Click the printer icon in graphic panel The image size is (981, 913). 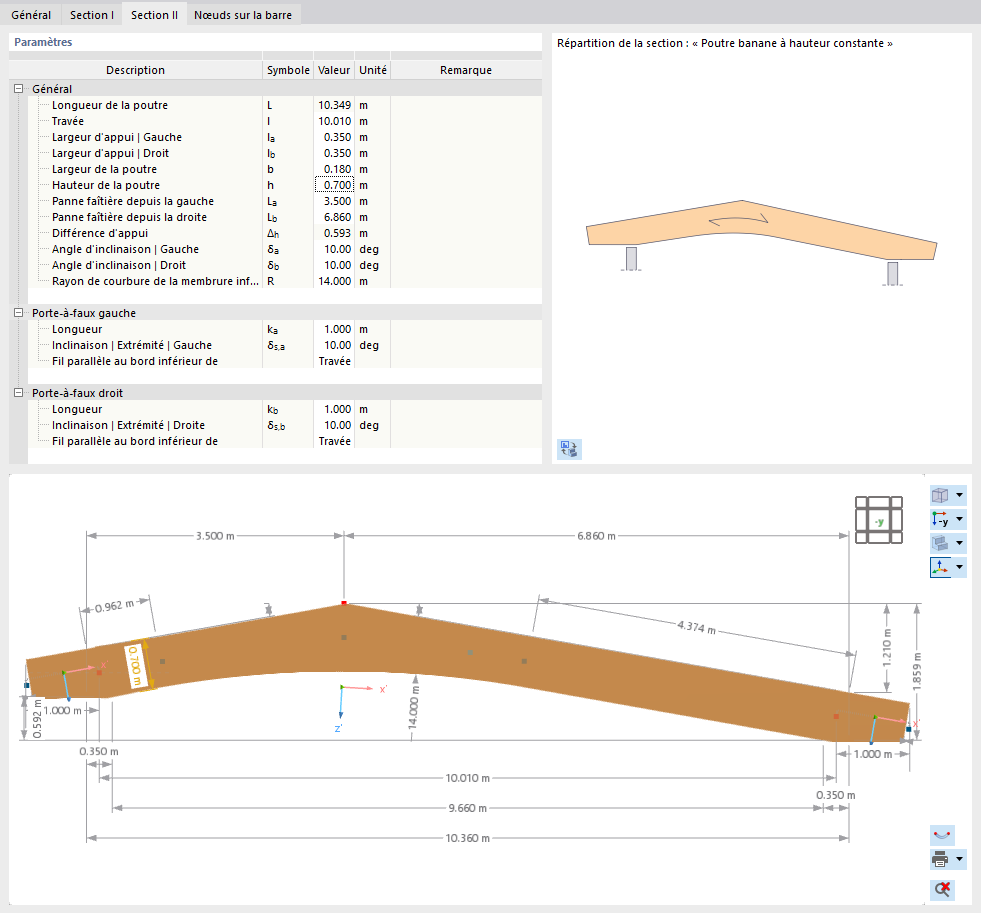[x=940, y=859]
